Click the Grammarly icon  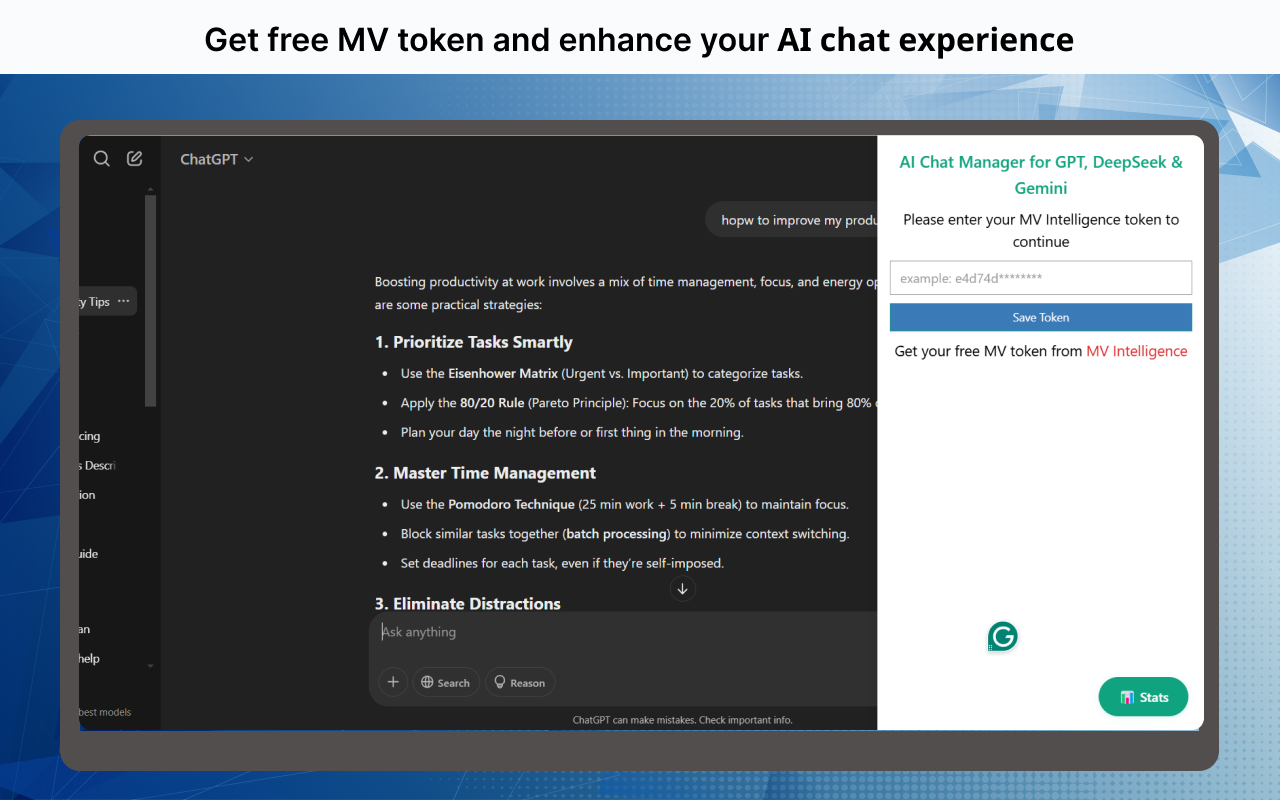pyautogui.click(x=1003, y=636)
